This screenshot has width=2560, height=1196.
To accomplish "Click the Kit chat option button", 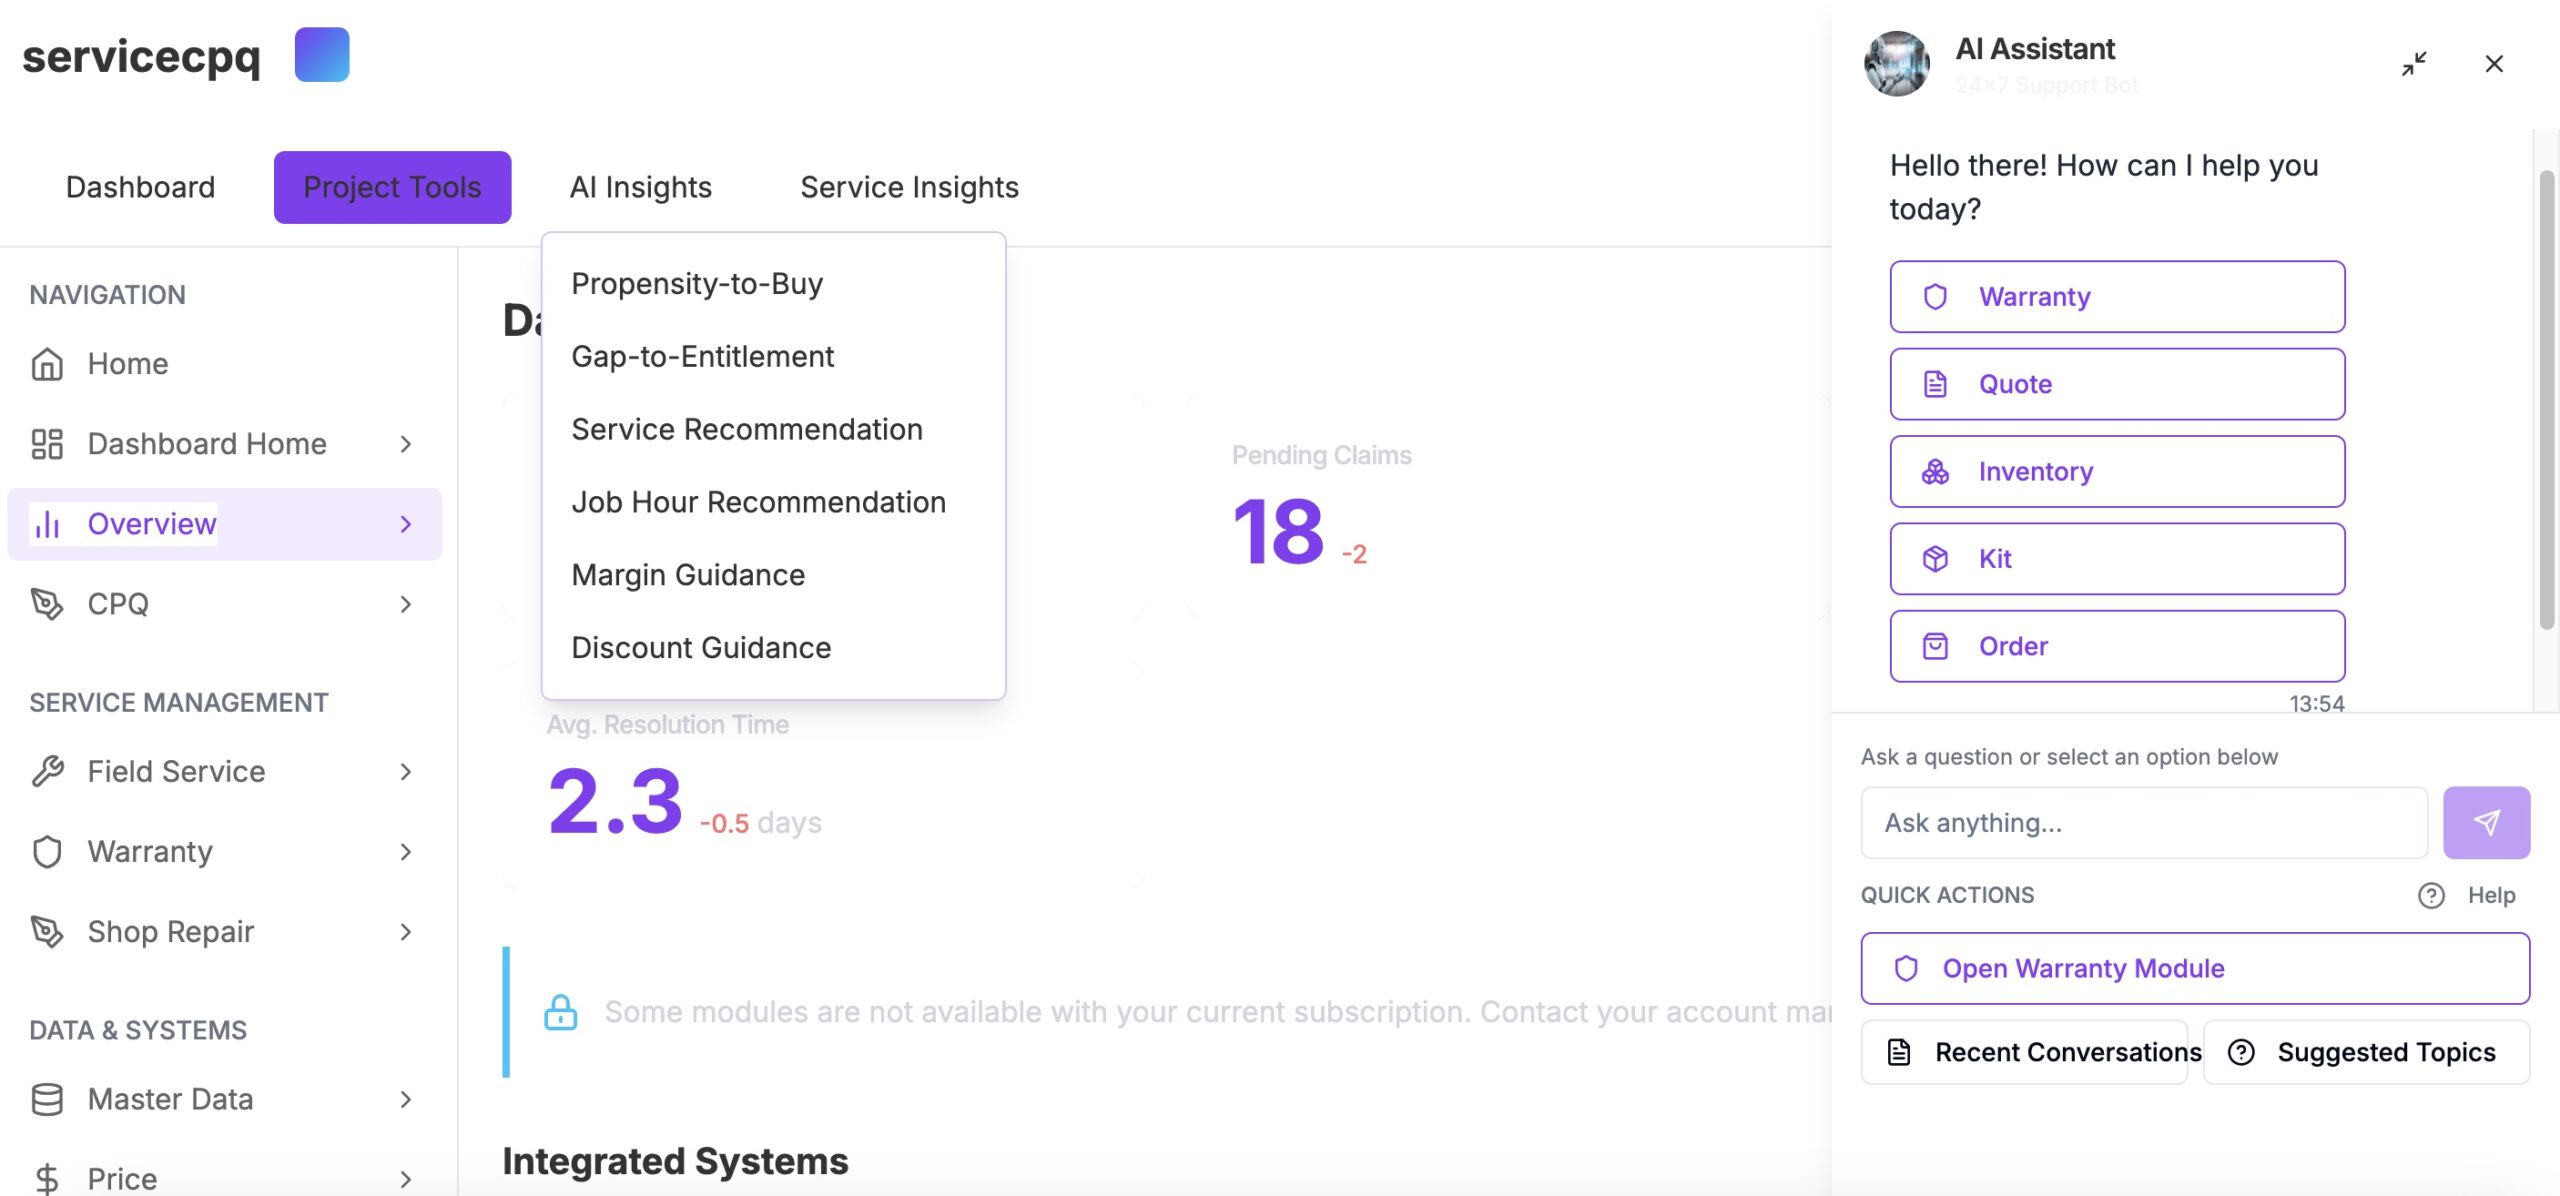I will point(2117,559).
